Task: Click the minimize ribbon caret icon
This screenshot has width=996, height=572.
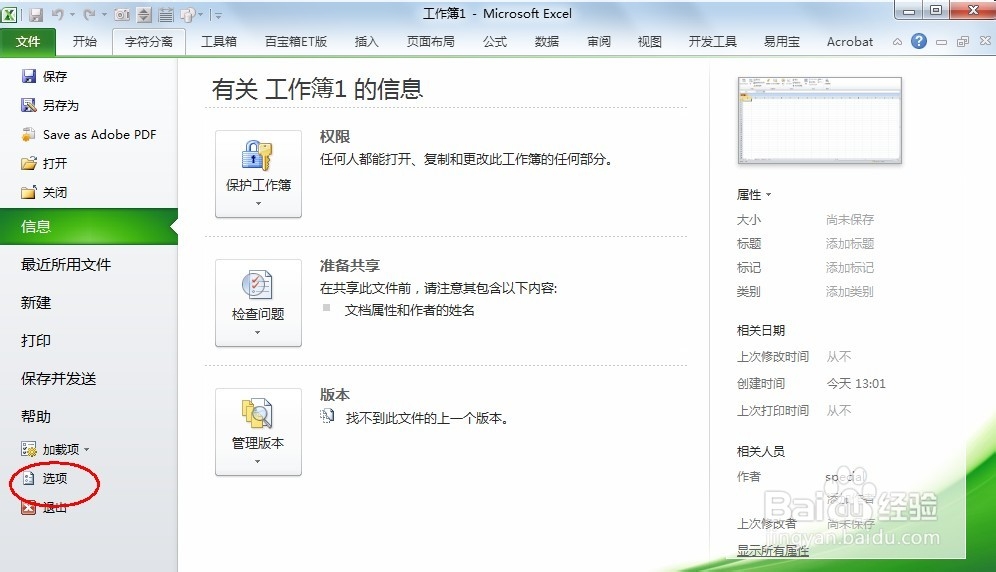Action: 897,42
